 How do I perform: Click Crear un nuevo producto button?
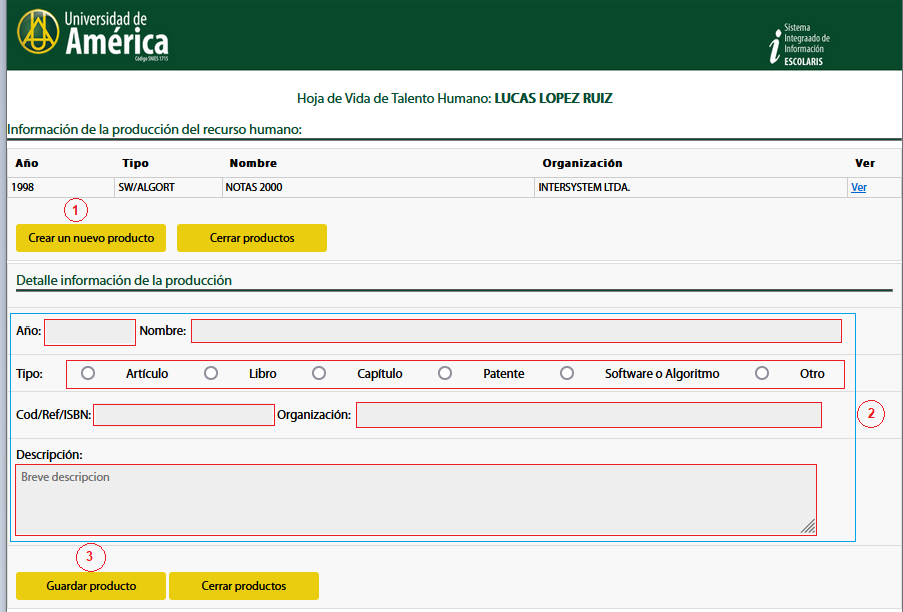pyautogui.click(x=91, y=238)
